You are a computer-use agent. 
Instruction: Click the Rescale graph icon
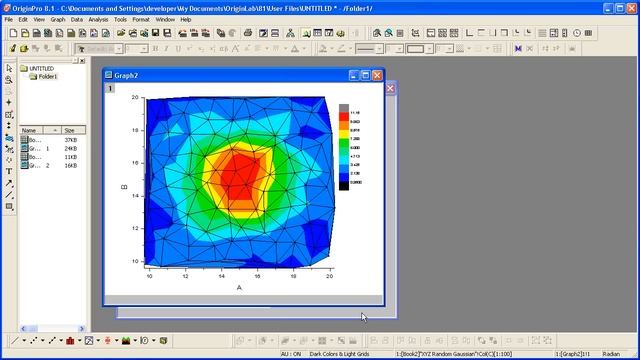(415, 33)
